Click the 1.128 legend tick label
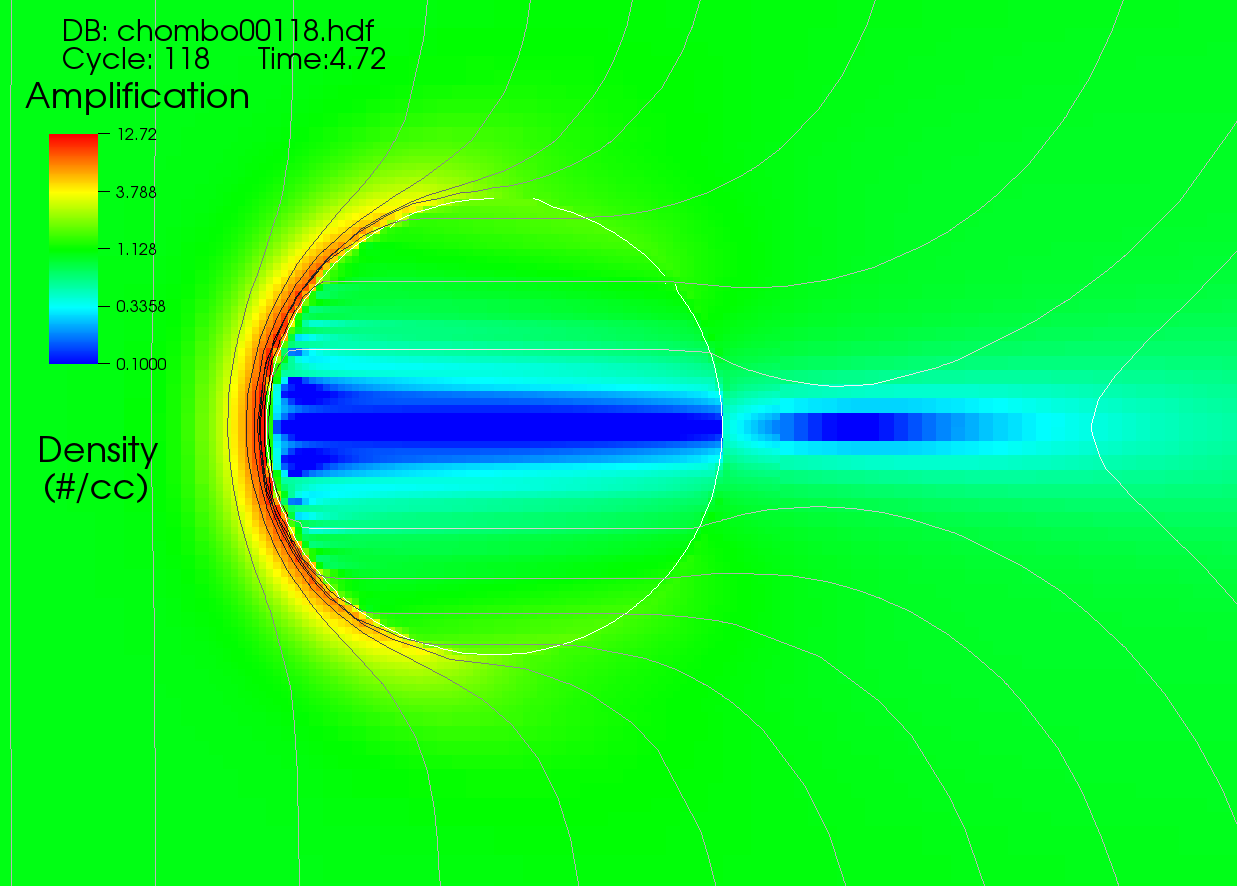The width and height of the screenshot is (1237, 886). coord(137,249)
